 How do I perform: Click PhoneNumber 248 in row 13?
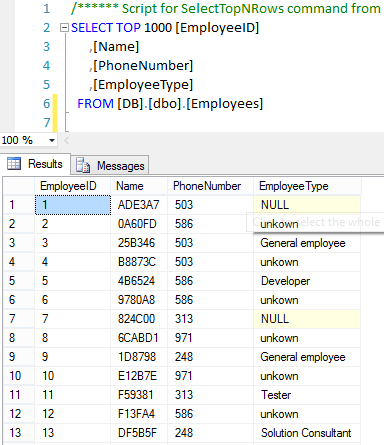tap(210, 433)
